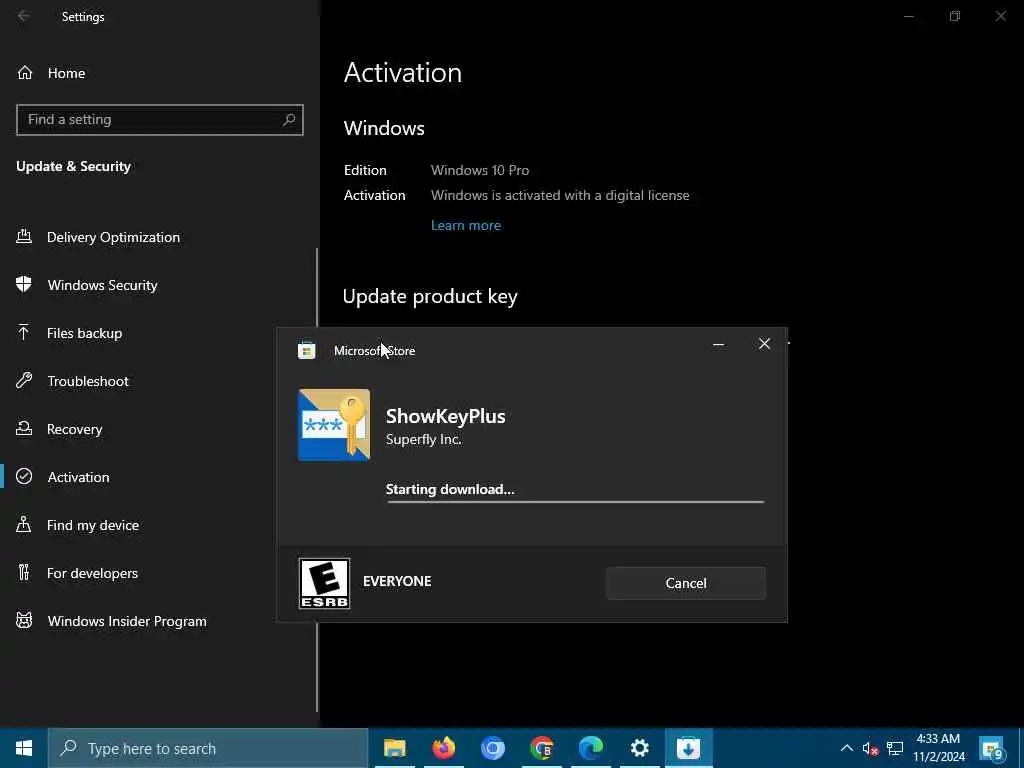The width and height of the screenshot is (1024, 768).
Task: Open the notification center icon
Action: tap(992, 748)
